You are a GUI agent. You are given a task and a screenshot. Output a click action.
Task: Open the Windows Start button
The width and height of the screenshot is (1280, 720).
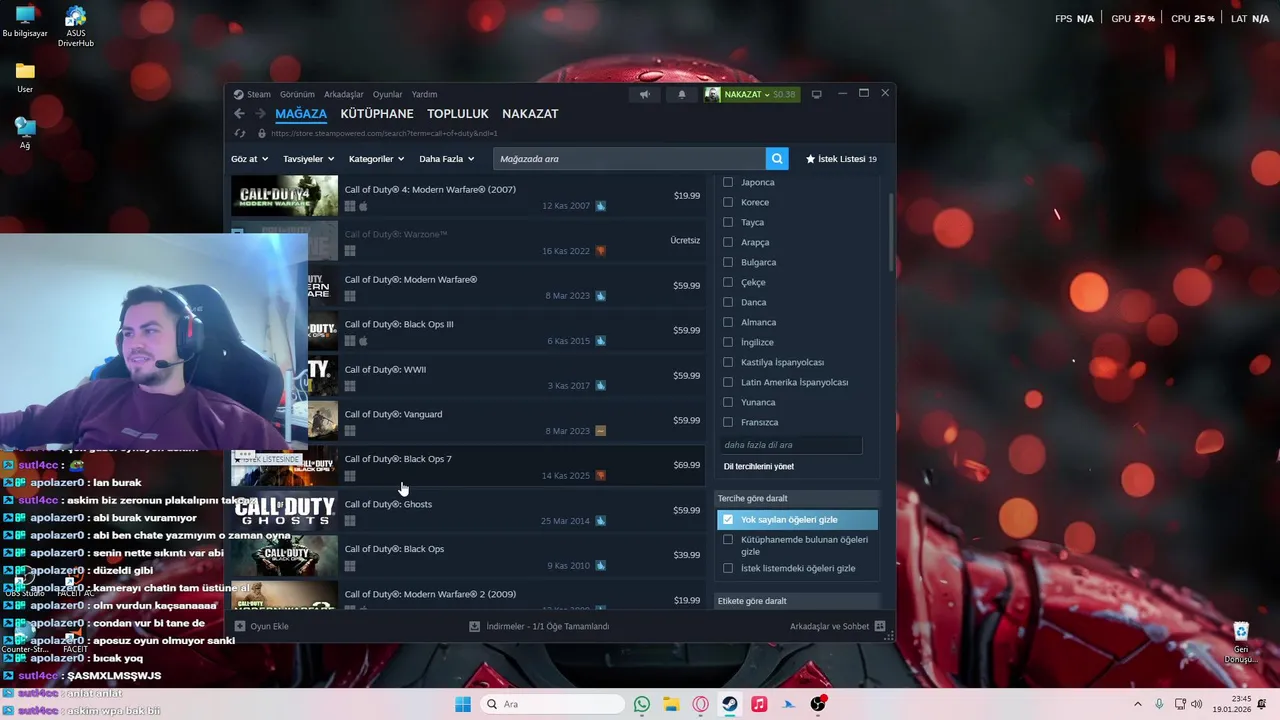point(463,704)
